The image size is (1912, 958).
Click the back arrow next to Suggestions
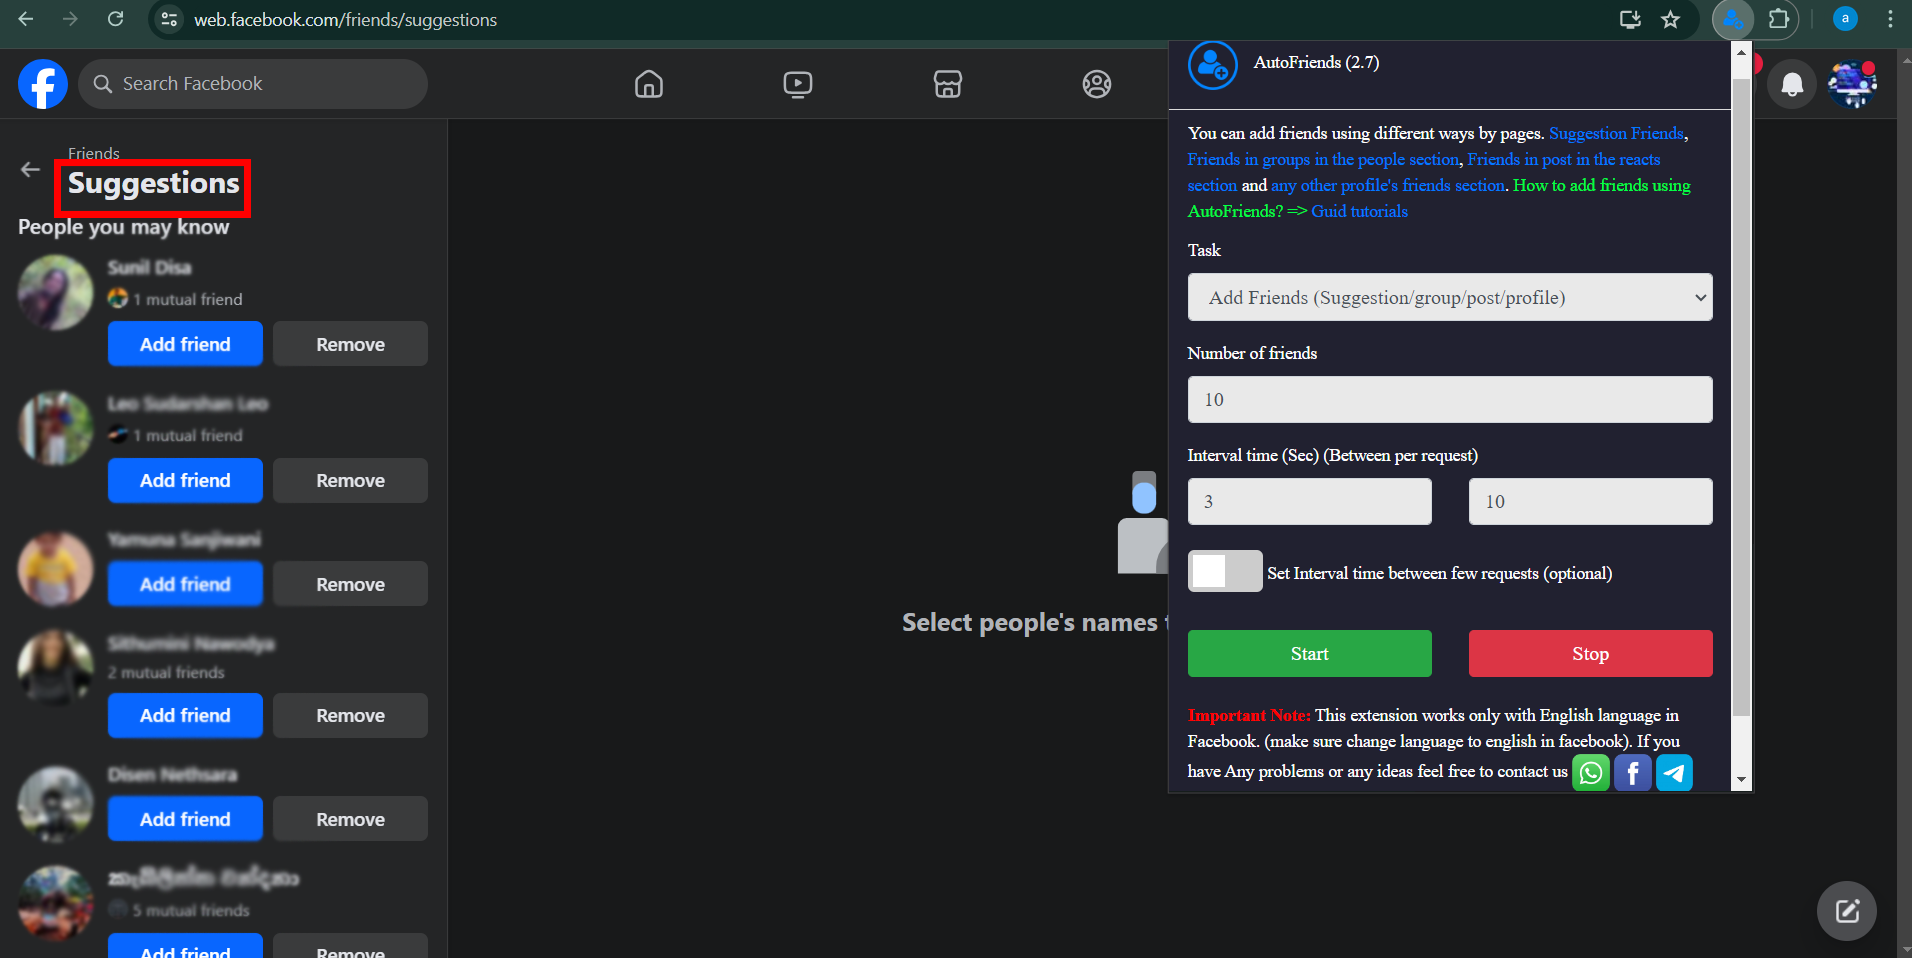(29, 169)
